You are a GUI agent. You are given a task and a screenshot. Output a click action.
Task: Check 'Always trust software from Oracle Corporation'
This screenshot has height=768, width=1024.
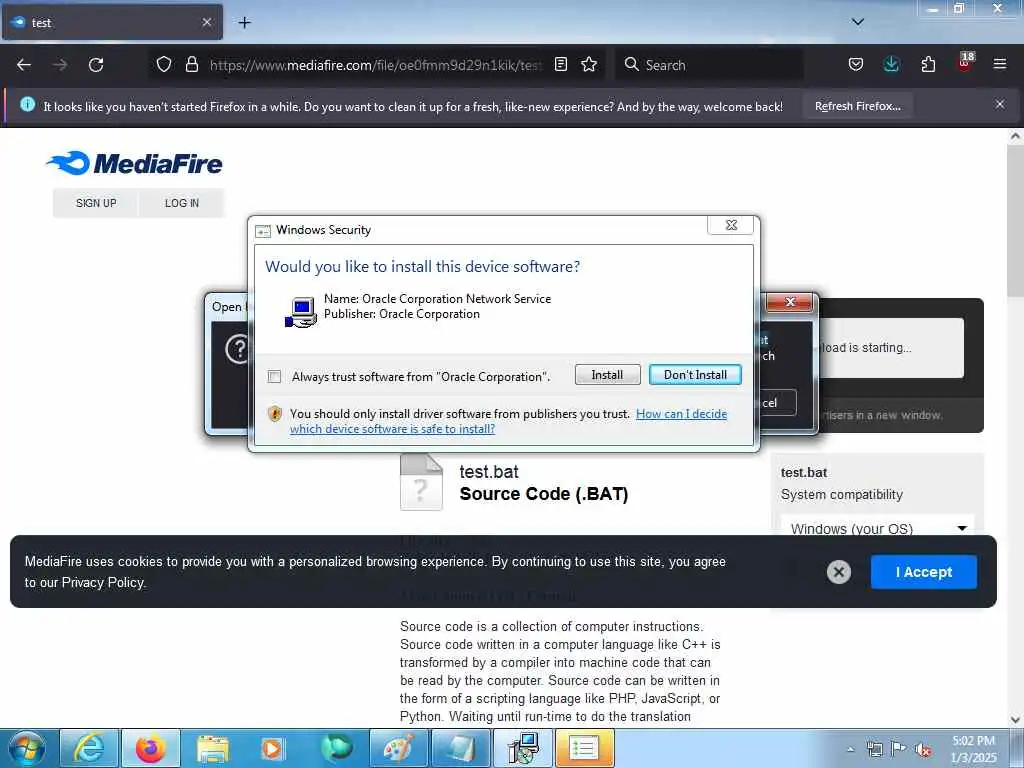coord(274,377)
